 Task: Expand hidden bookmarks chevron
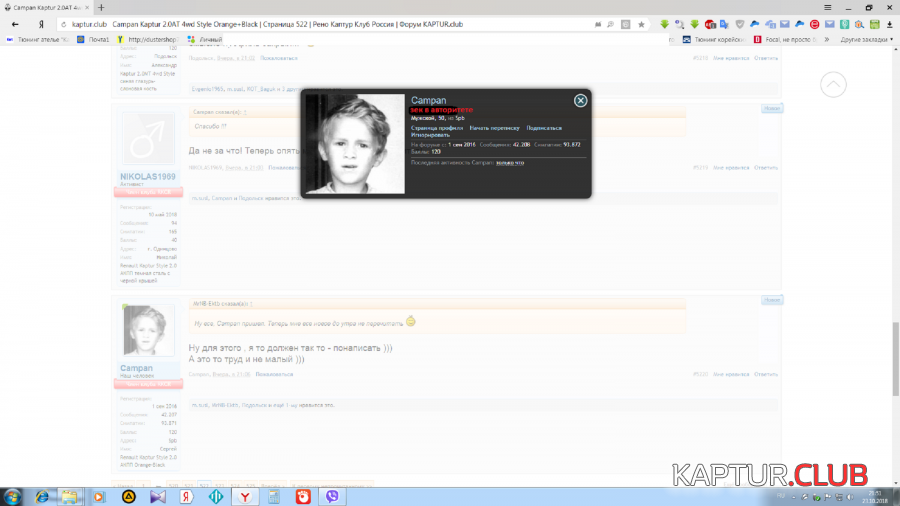[827, 40]
